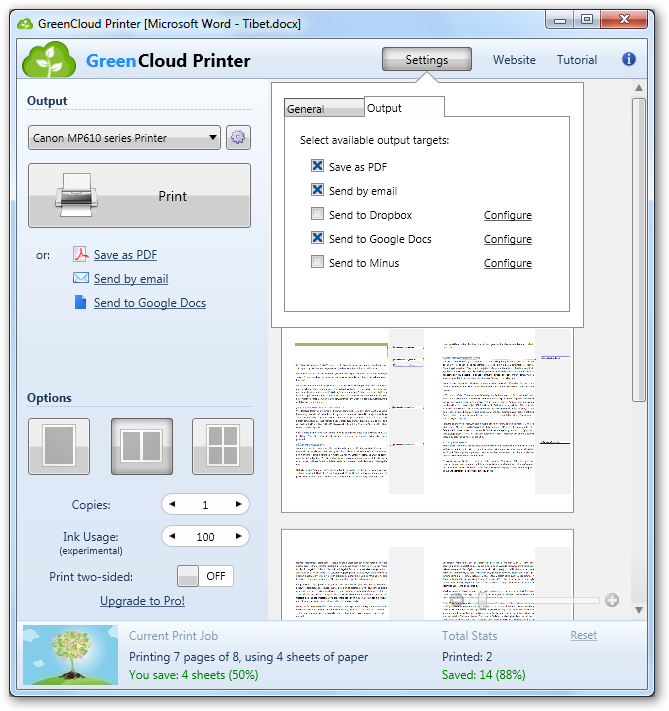Screen dimensions: 669x711
Task: Click the Google Docs file icon
Action: [80, 302]
